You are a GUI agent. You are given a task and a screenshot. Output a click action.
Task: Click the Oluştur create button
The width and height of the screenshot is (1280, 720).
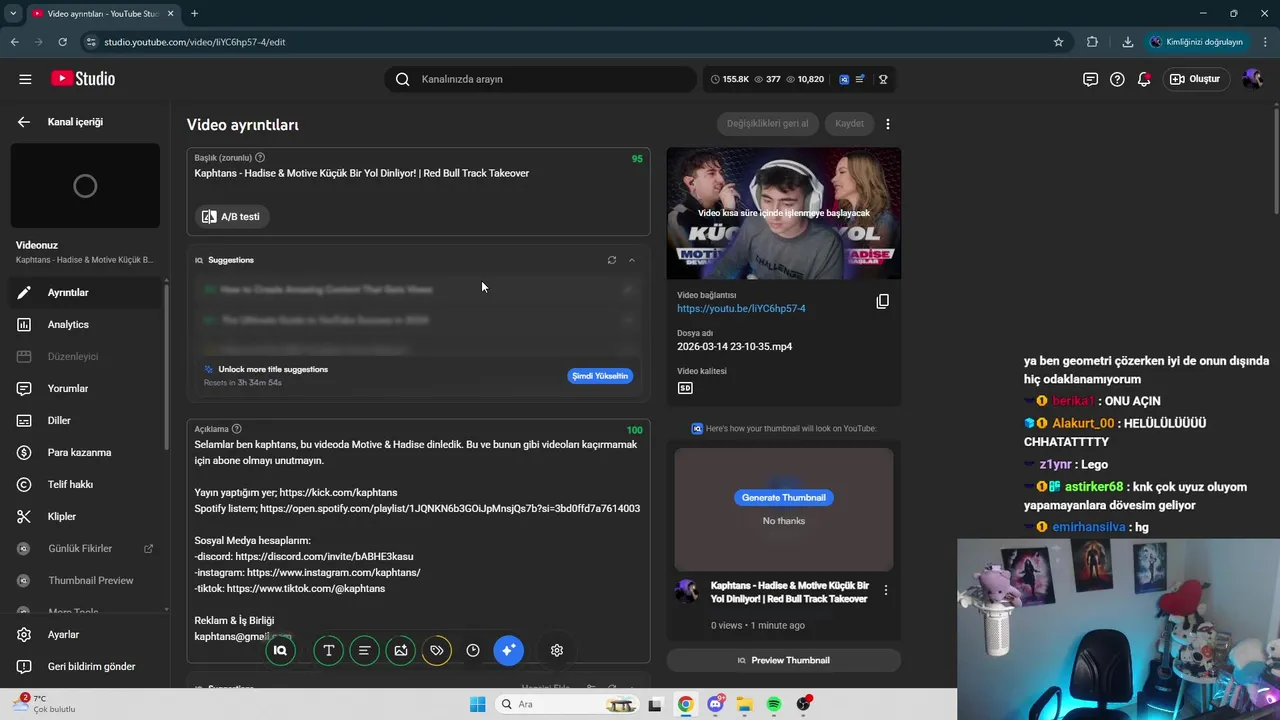click(x=1196, y=79)
